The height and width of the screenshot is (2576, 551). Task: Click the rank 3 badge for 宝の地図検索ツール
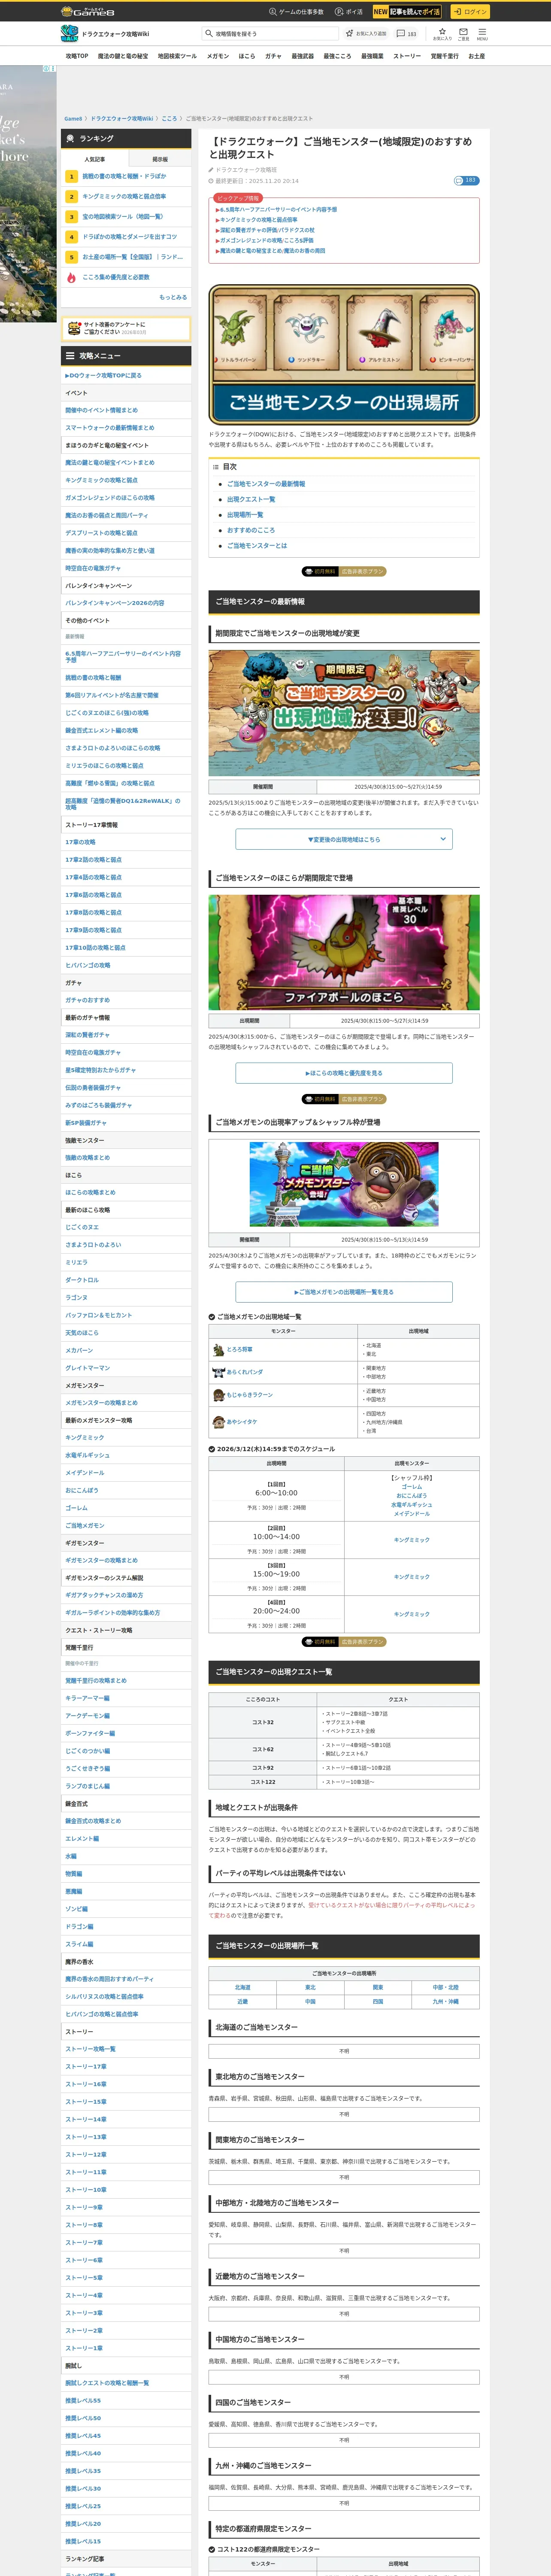(71, 216)
